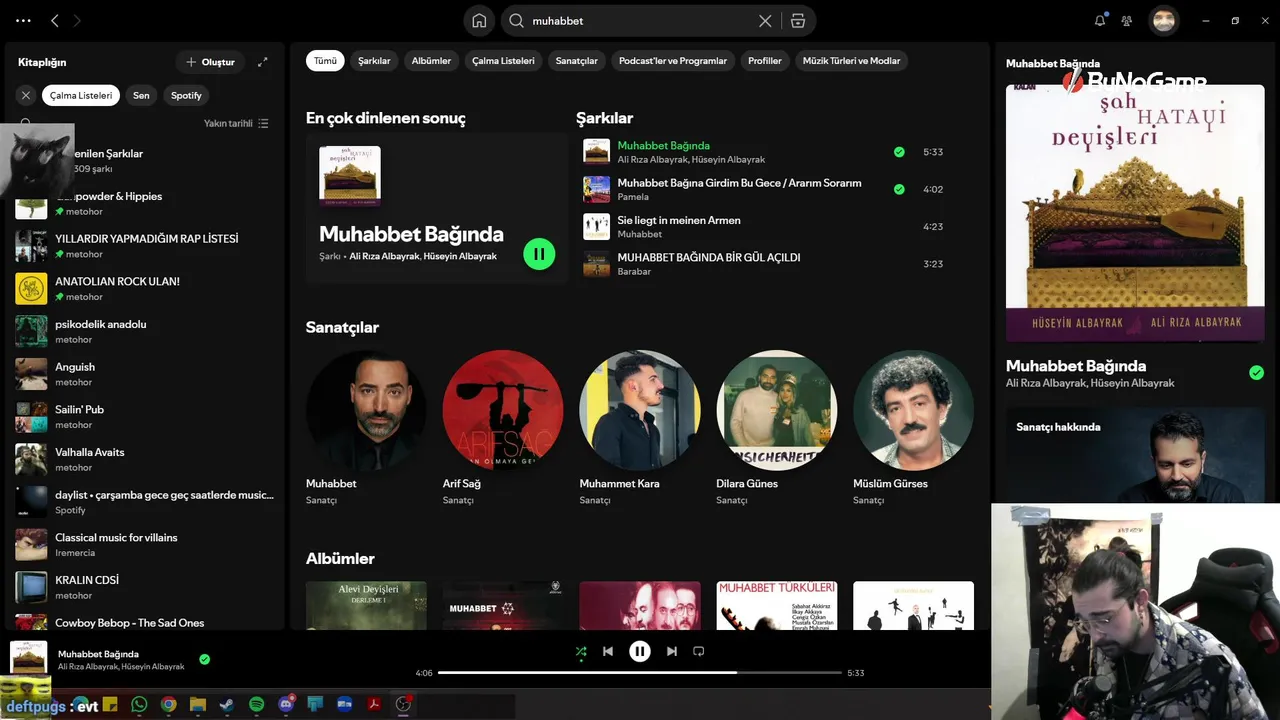Viewport: 1280px width, 720px height.
Task: Open the Dilara Günes artist card
Action: click(777, 427)
